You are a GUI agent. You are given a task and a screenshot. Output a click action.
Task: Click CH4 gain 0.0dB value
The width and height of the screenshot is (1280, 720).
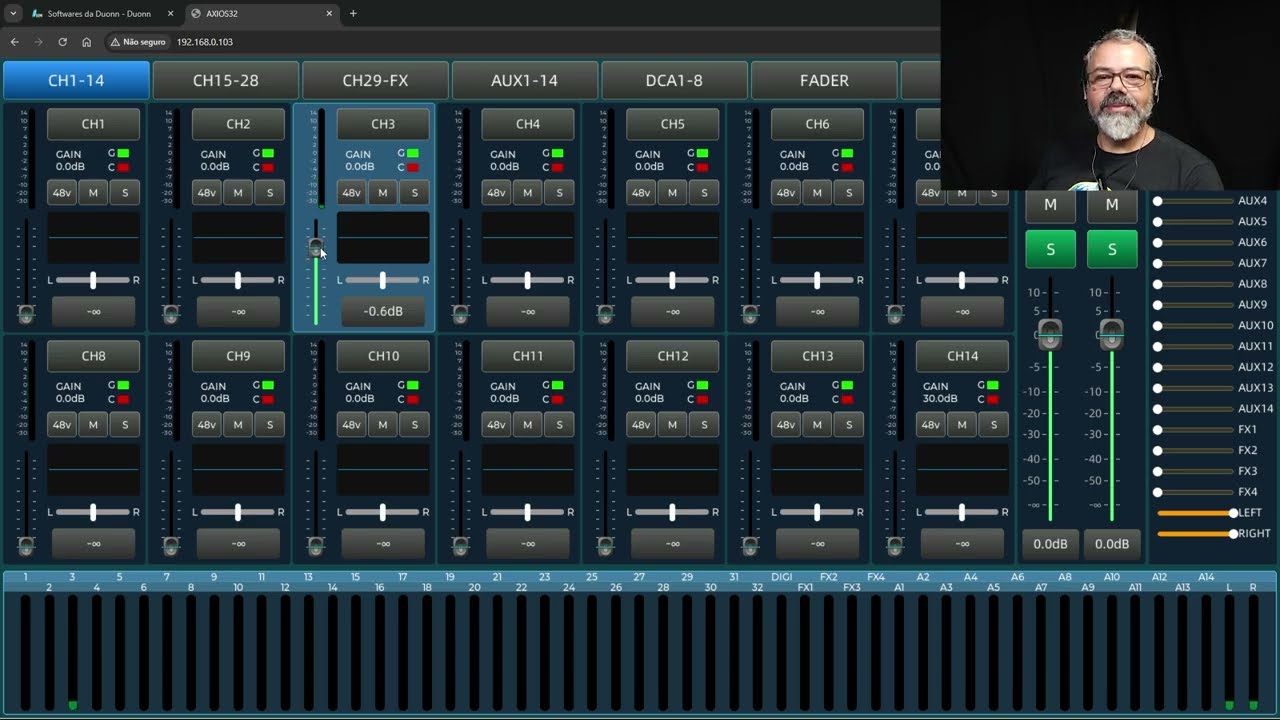coord(504,167)
